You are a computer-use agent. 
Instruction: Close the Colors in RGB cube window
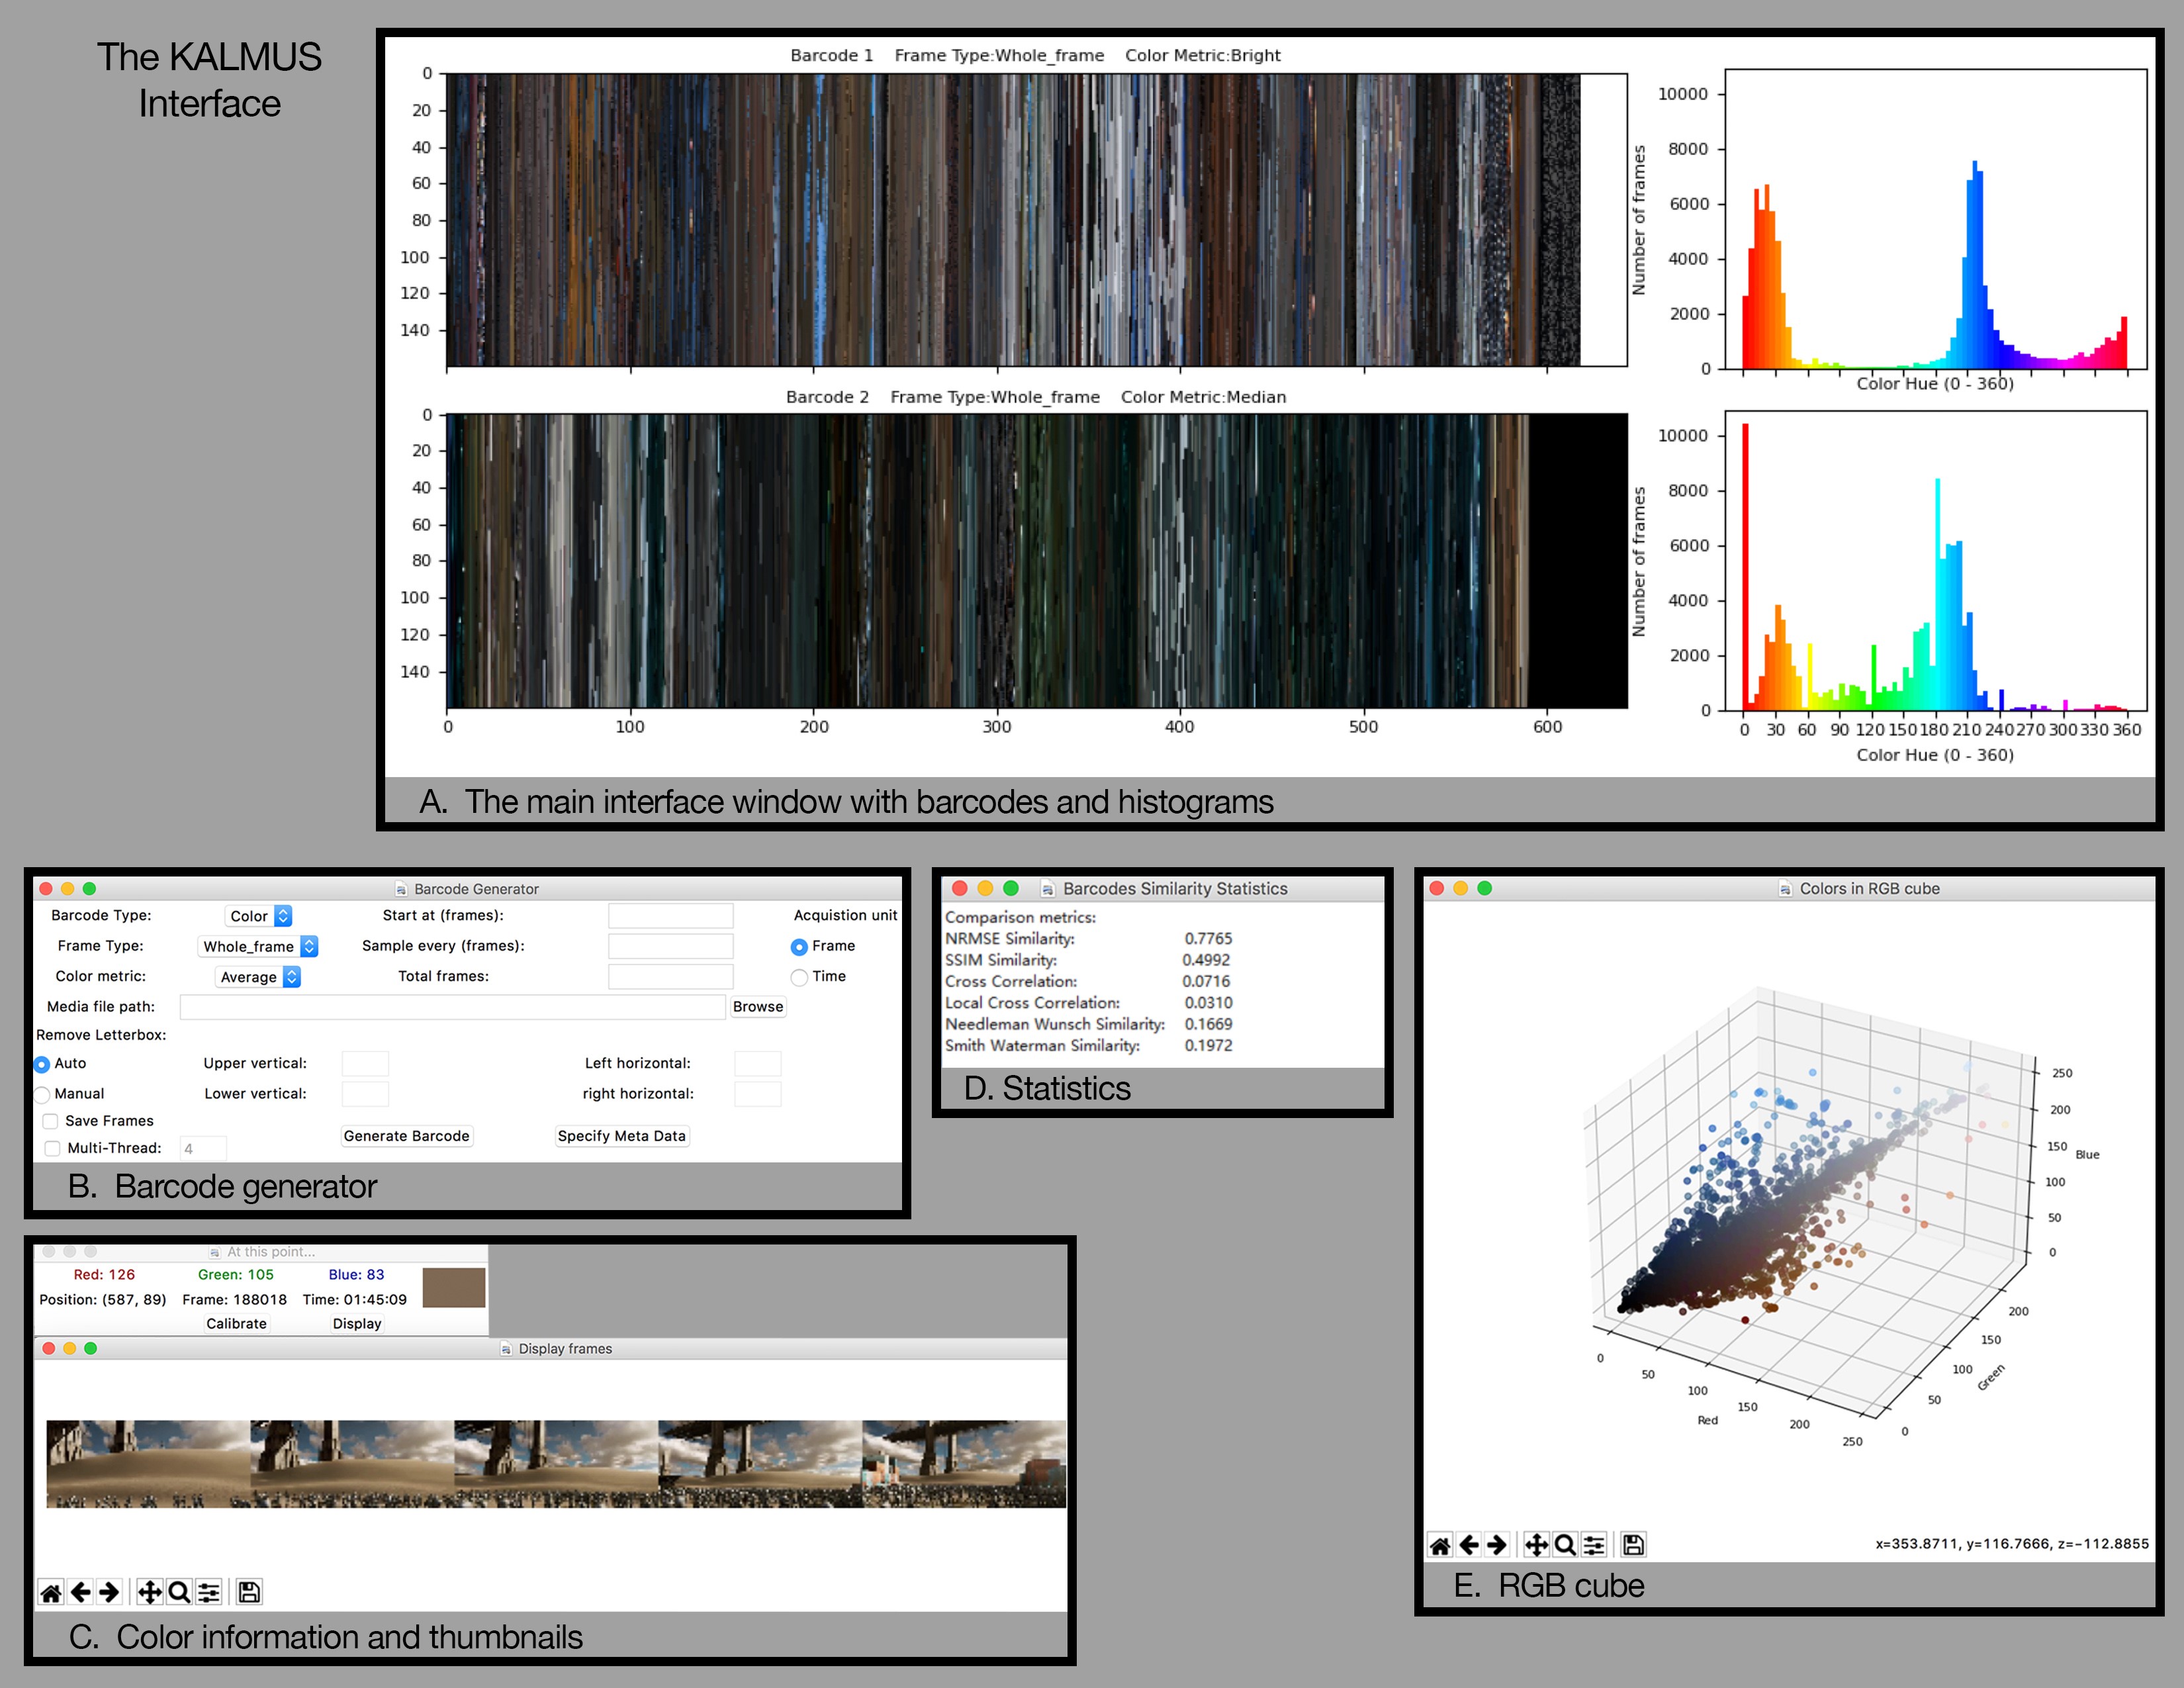1437,888
